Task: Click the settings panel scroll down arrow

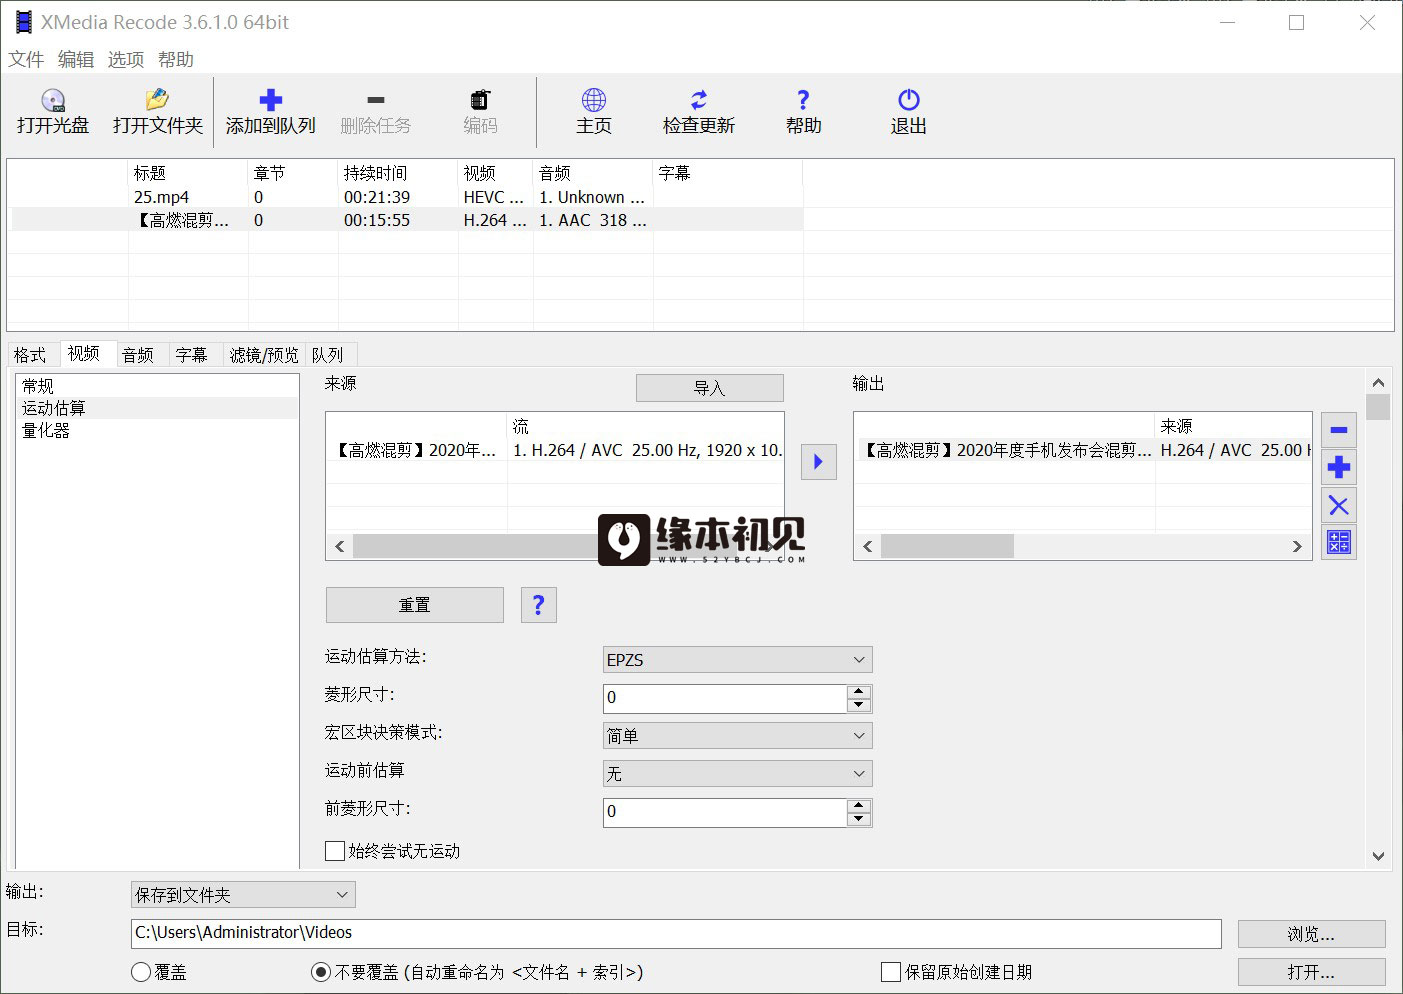Action: pyautogui.click(x=1378, y=856)
